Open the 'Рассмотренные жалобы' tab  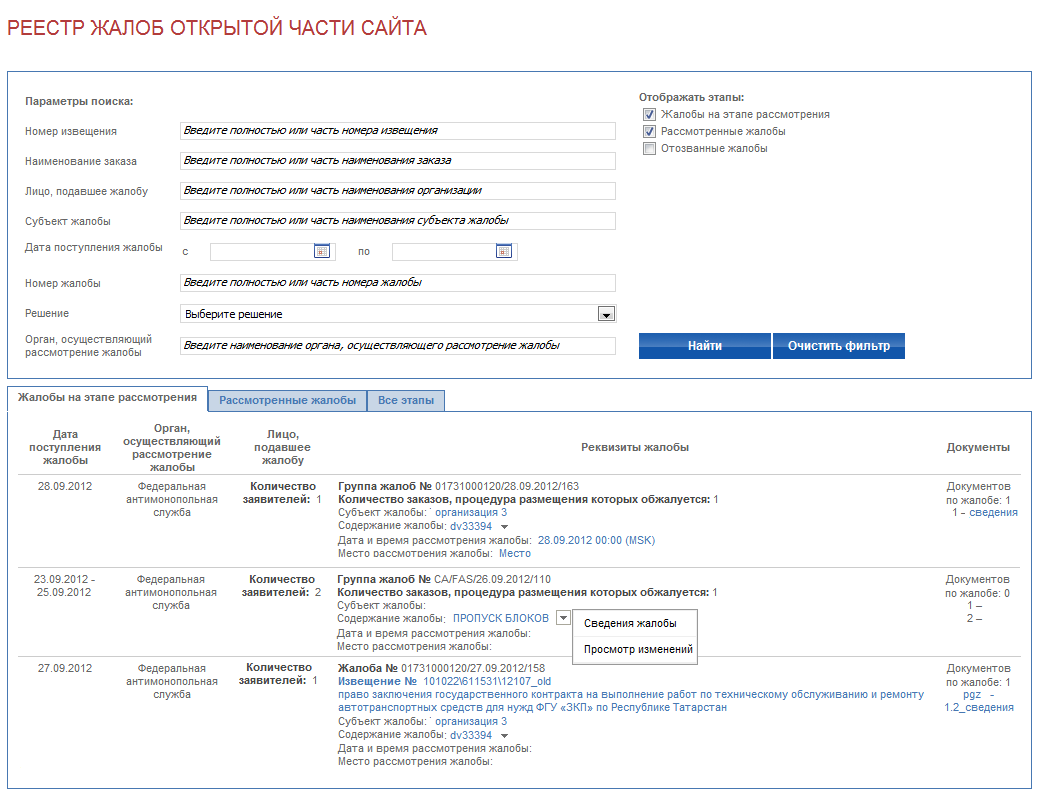tap(287, 401)
